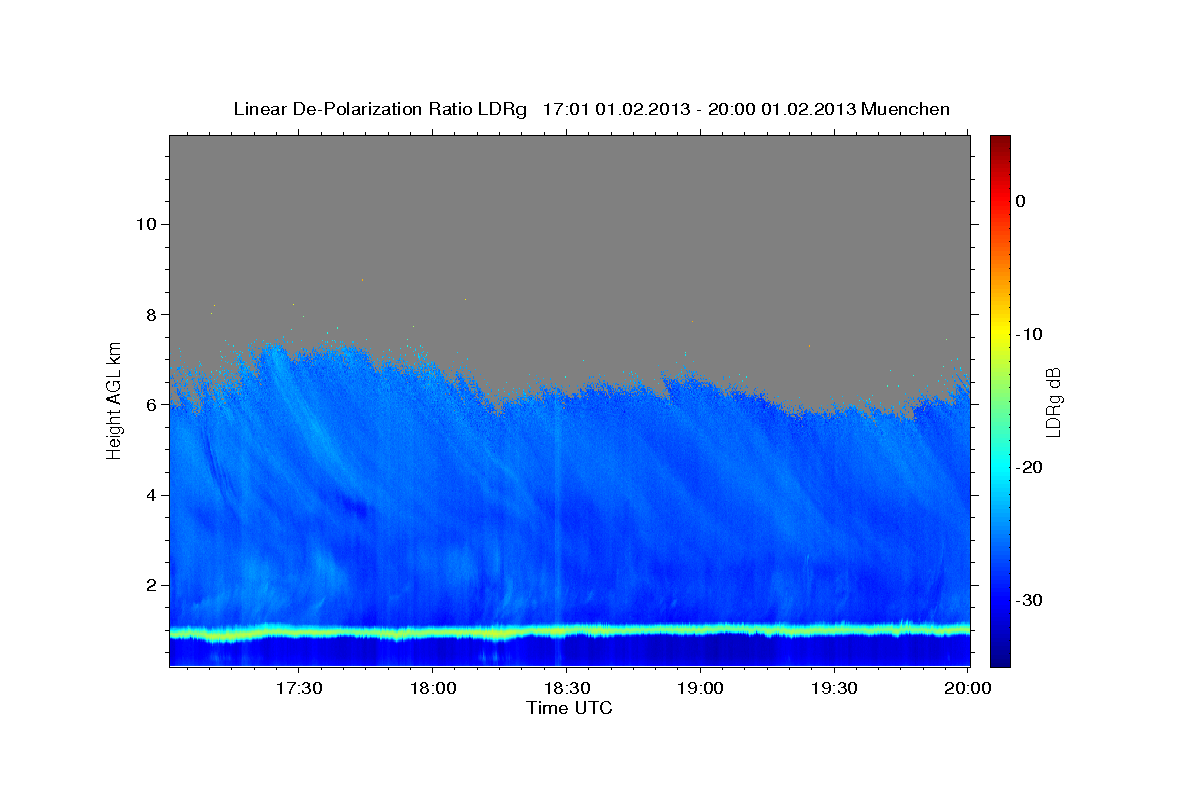Click the 'Time UTC' axis title

569,708
